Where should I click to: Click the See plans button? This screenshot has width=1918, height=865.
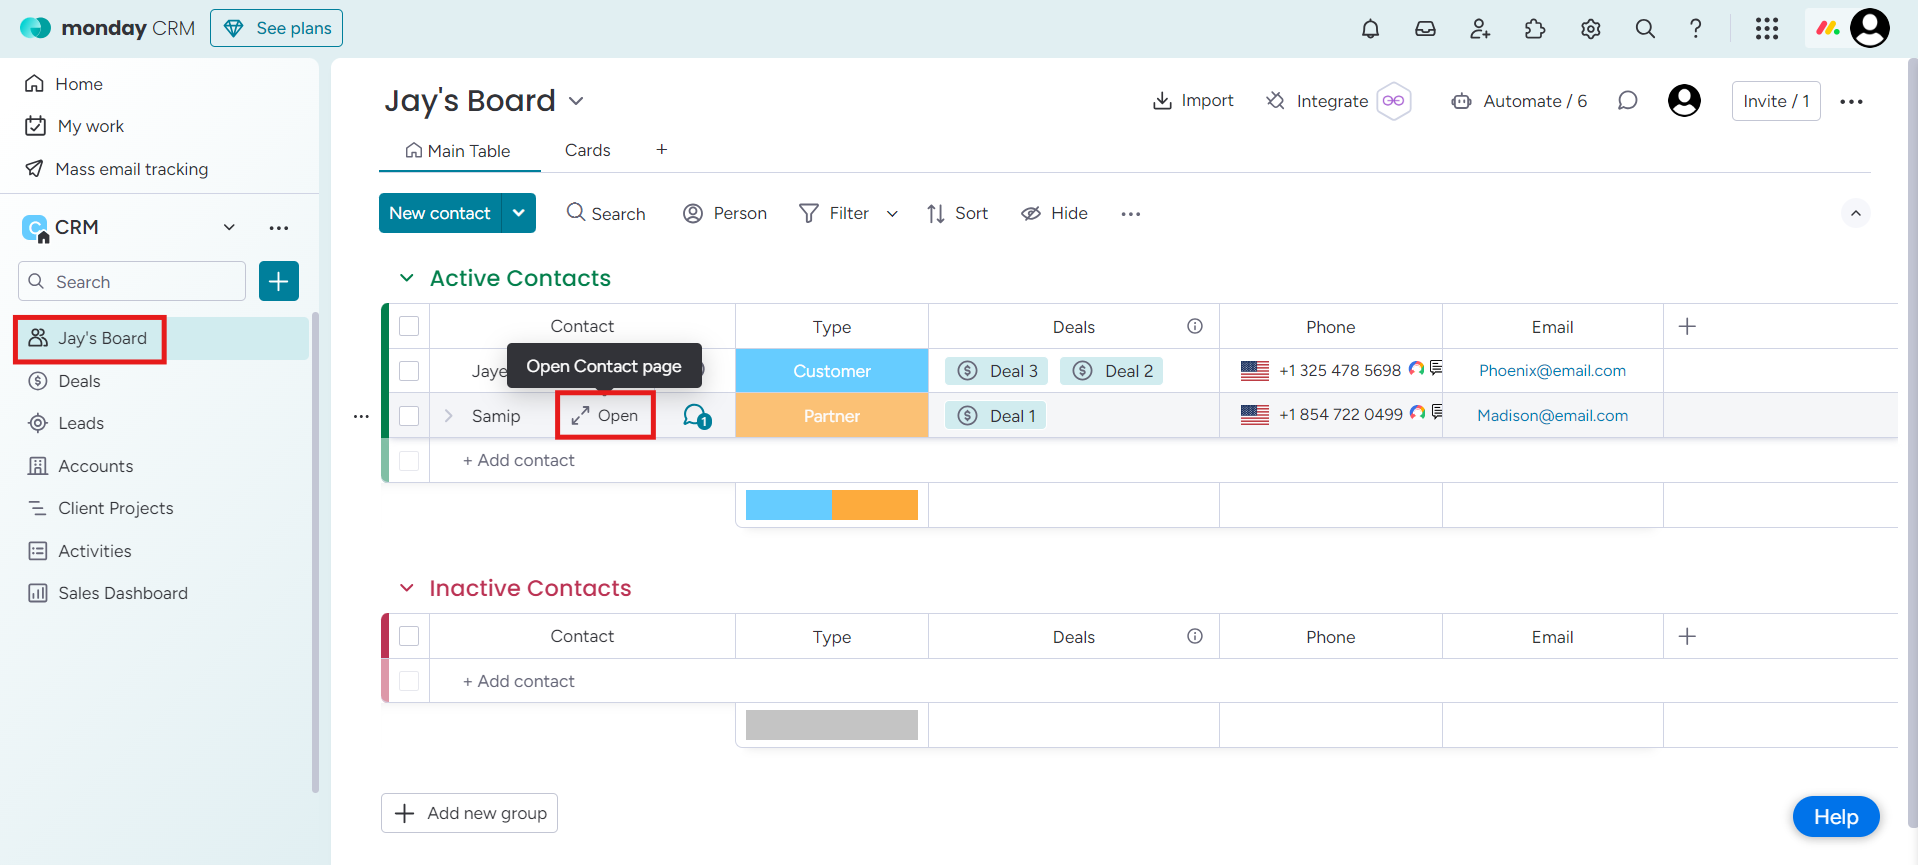point(276,28)
